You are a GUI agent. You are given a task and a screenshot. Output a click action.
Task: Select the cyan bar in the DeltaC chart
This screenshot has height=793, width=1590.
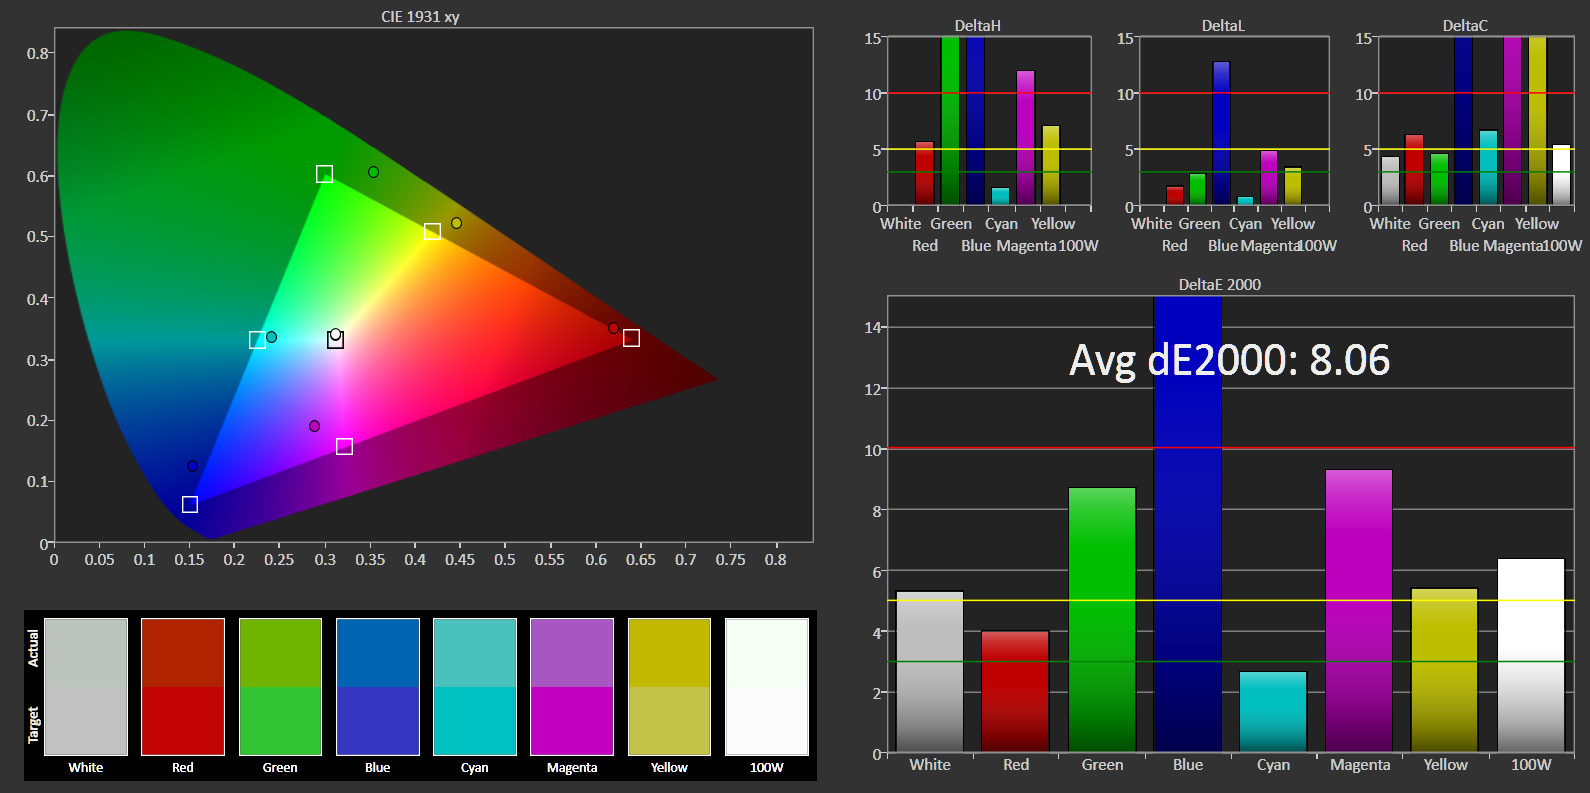(x=1488, y=168)
